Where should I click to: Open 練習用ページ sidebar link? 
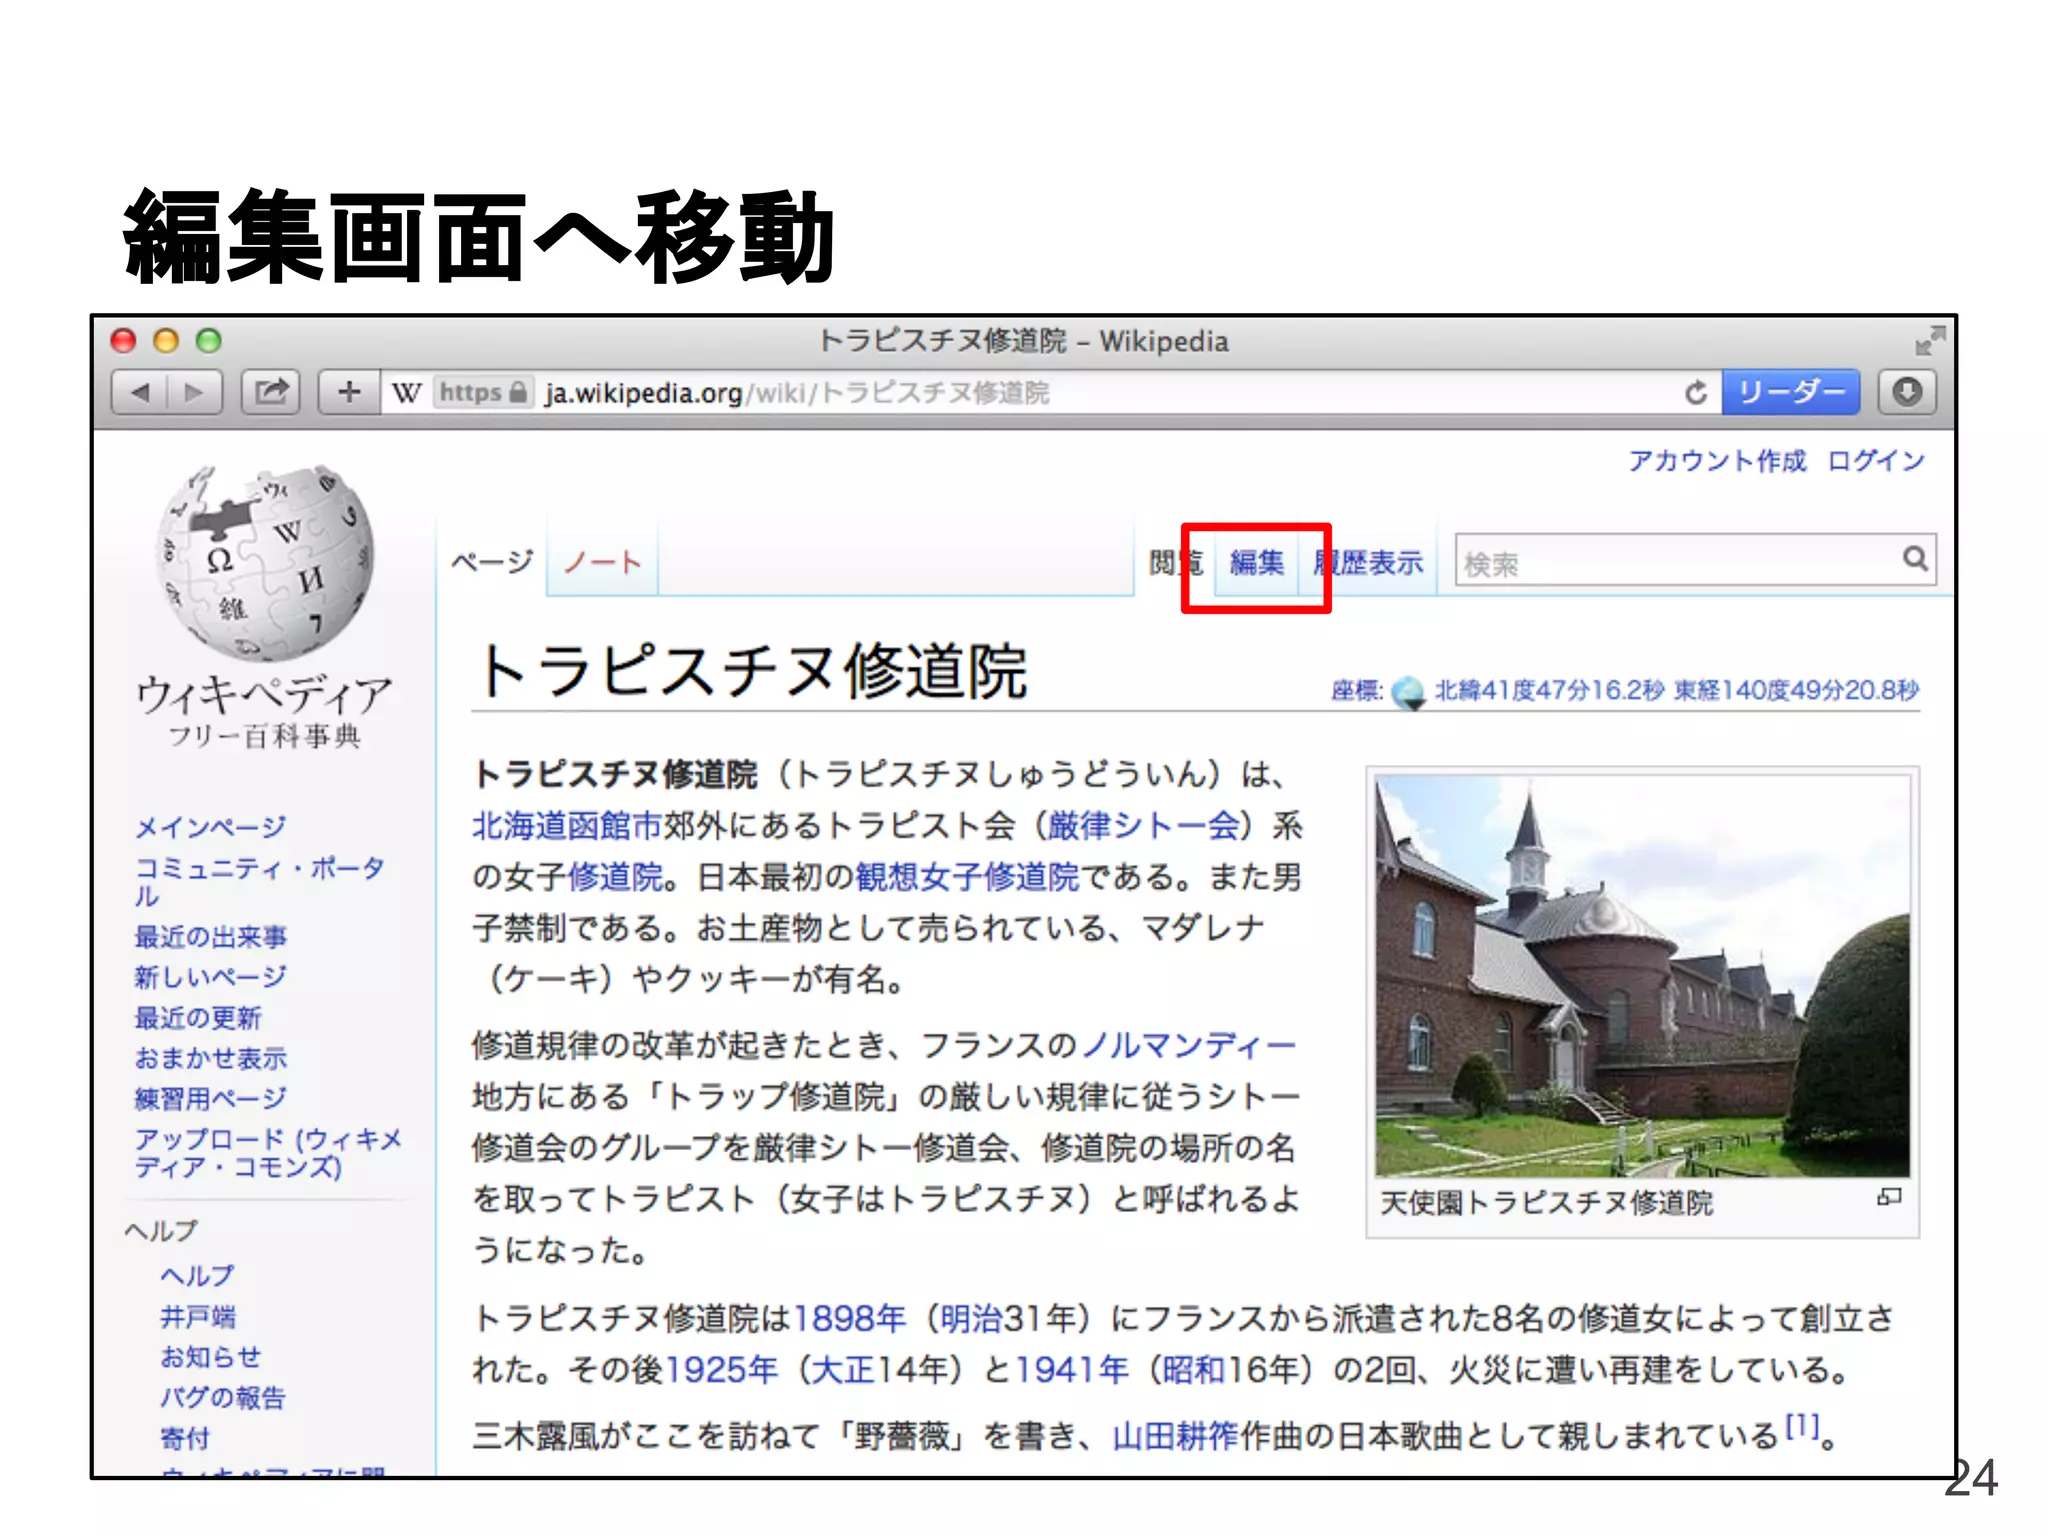coord(210,1098)
